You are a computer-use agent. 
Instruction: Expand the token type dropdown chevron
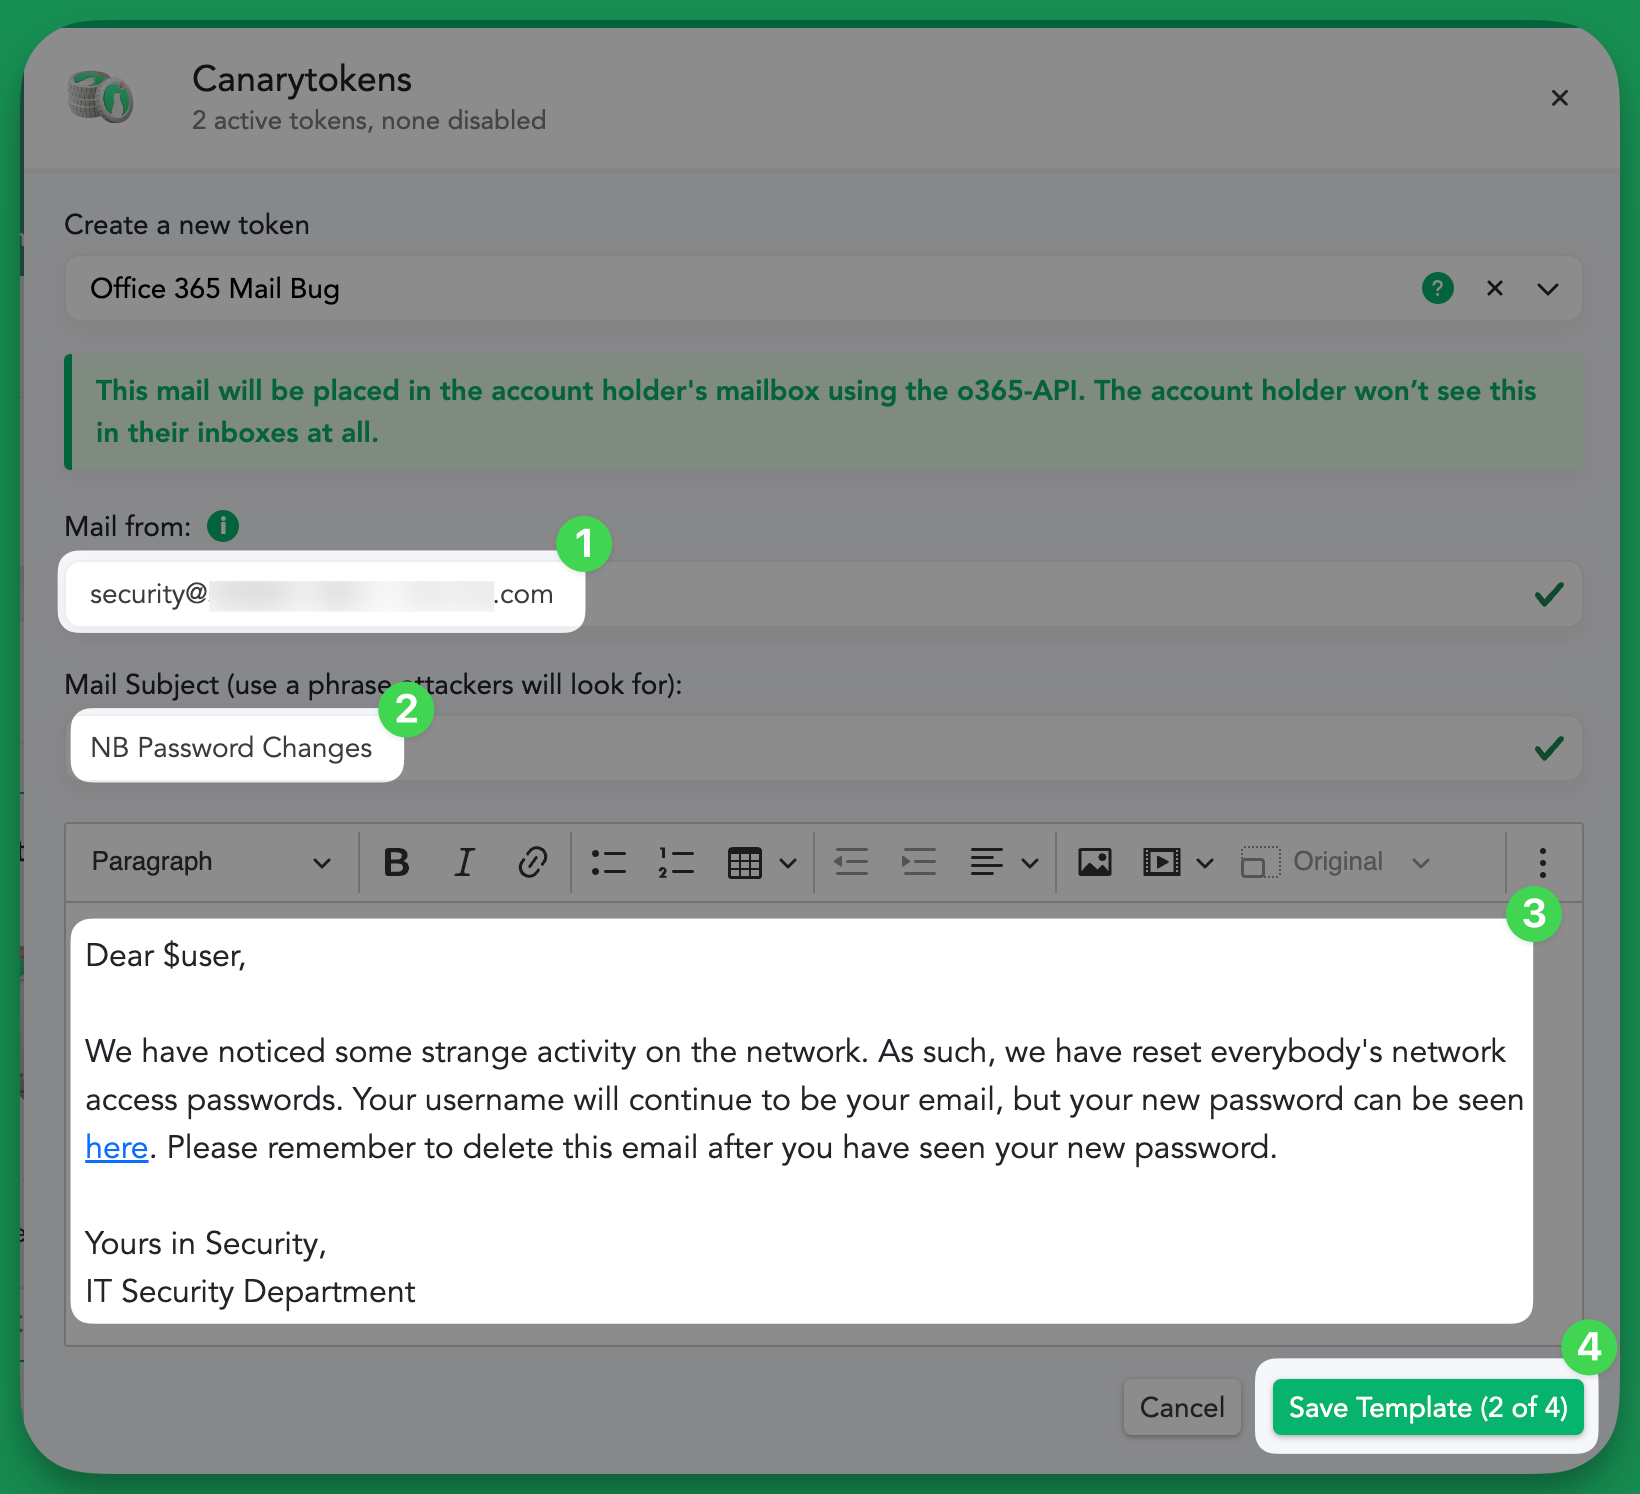pos(1548,289)
